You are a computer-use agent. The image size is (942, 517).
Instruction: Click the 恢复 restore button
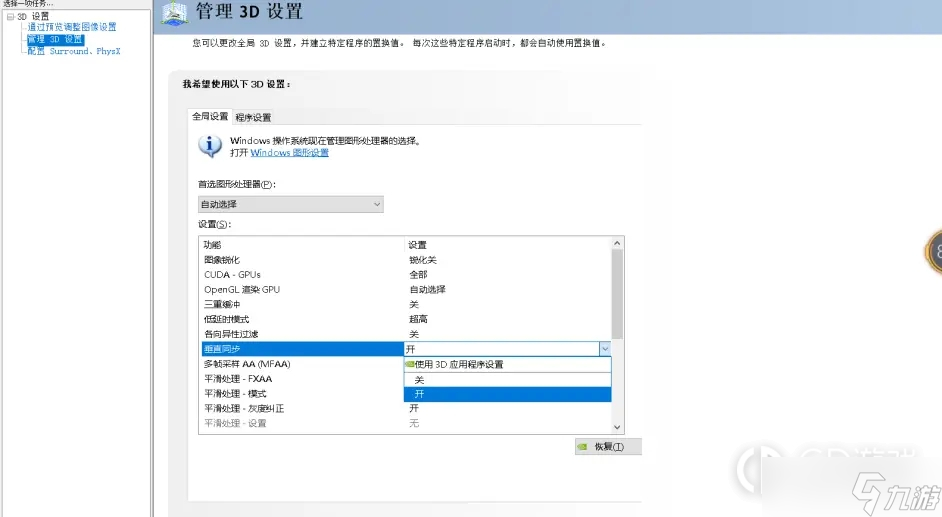click(x=608, y=447)
